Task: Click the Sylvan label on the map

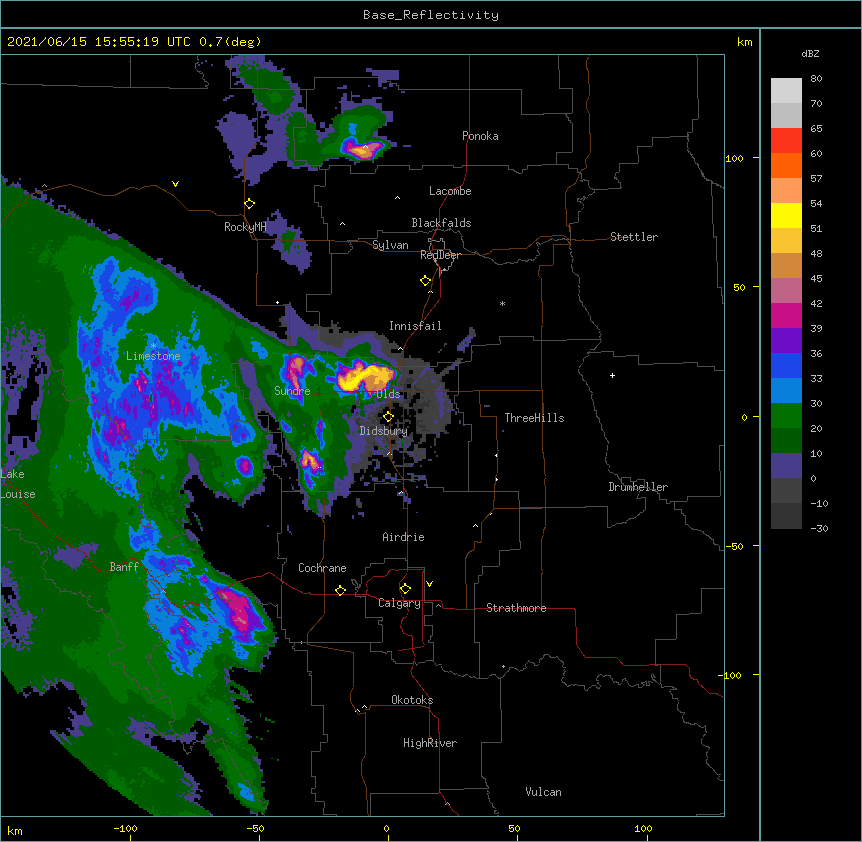Action: pyautogui.click(x=390, y=245)
